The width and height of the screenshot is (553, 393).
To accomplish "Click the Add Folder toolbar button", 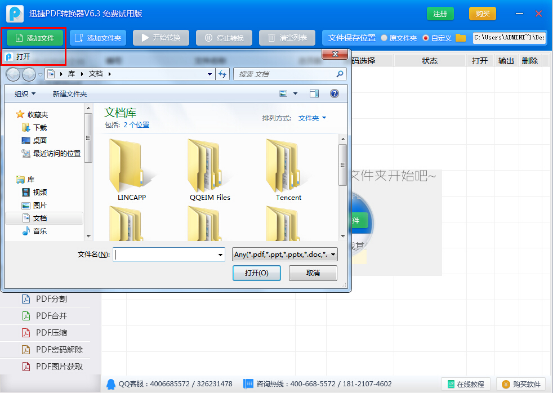I will 98,38.
